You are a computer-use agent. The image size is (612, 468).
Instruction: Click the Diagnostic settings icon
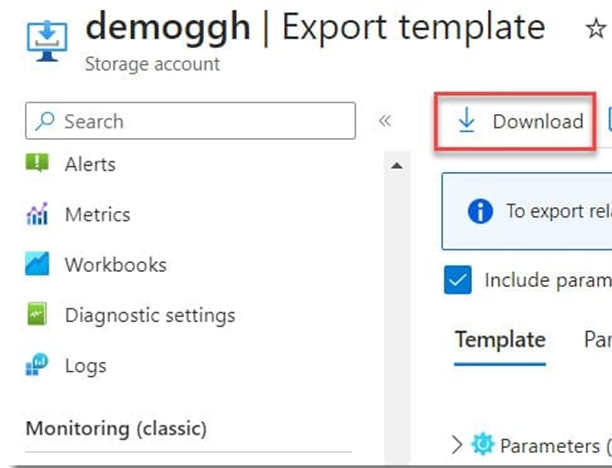[37, 314]
